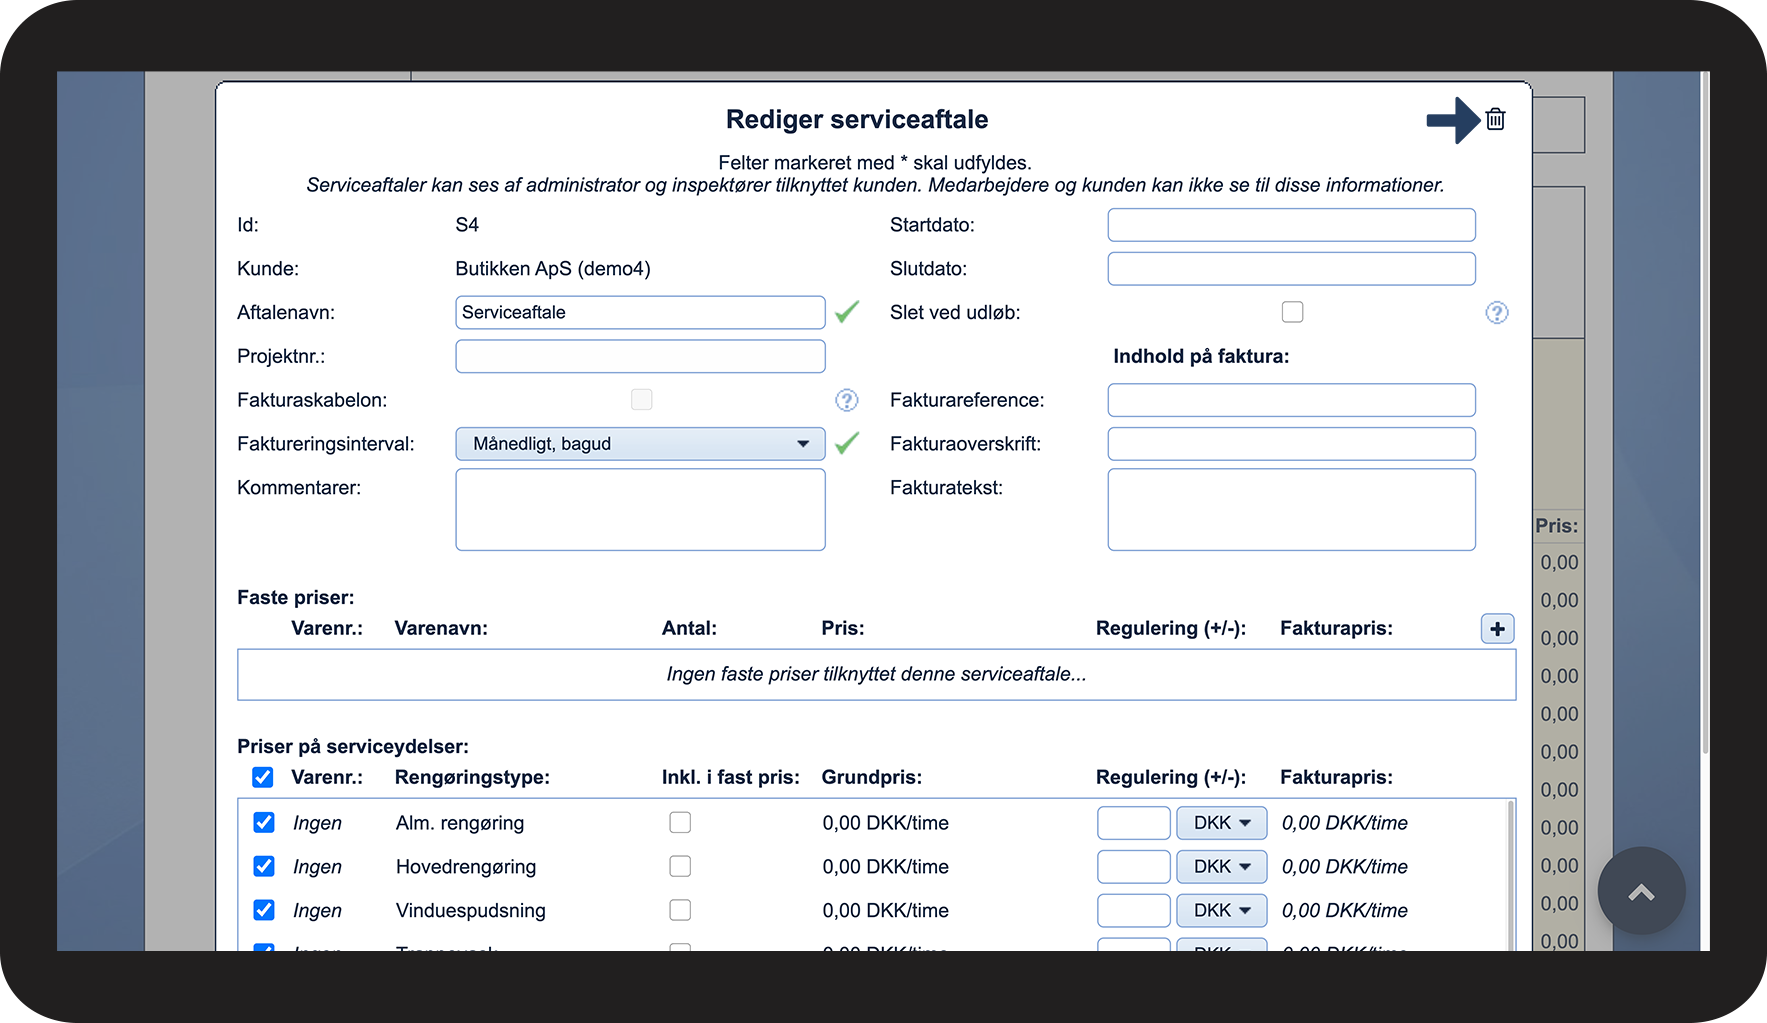Click into the Aftalenavn text field
The width and height of the screenshot is (1767, 1023).
click(640, 312)
